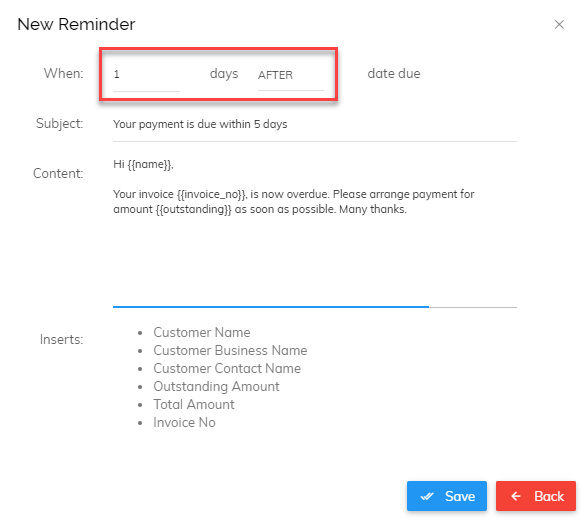Click the 'Hi {{name}}' greeting line
Screen dimensions: 588x522
[x=143, y=164]
